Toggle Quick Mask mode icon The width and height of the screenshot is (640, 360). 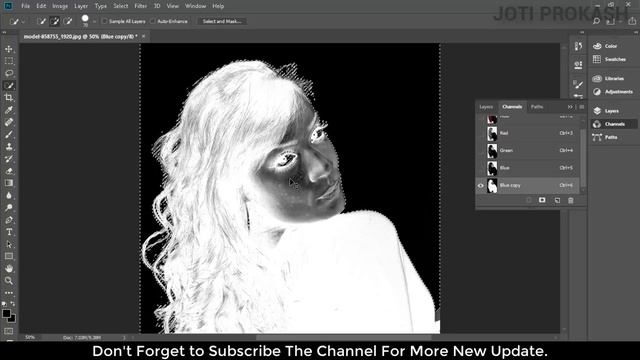(9, 331)
